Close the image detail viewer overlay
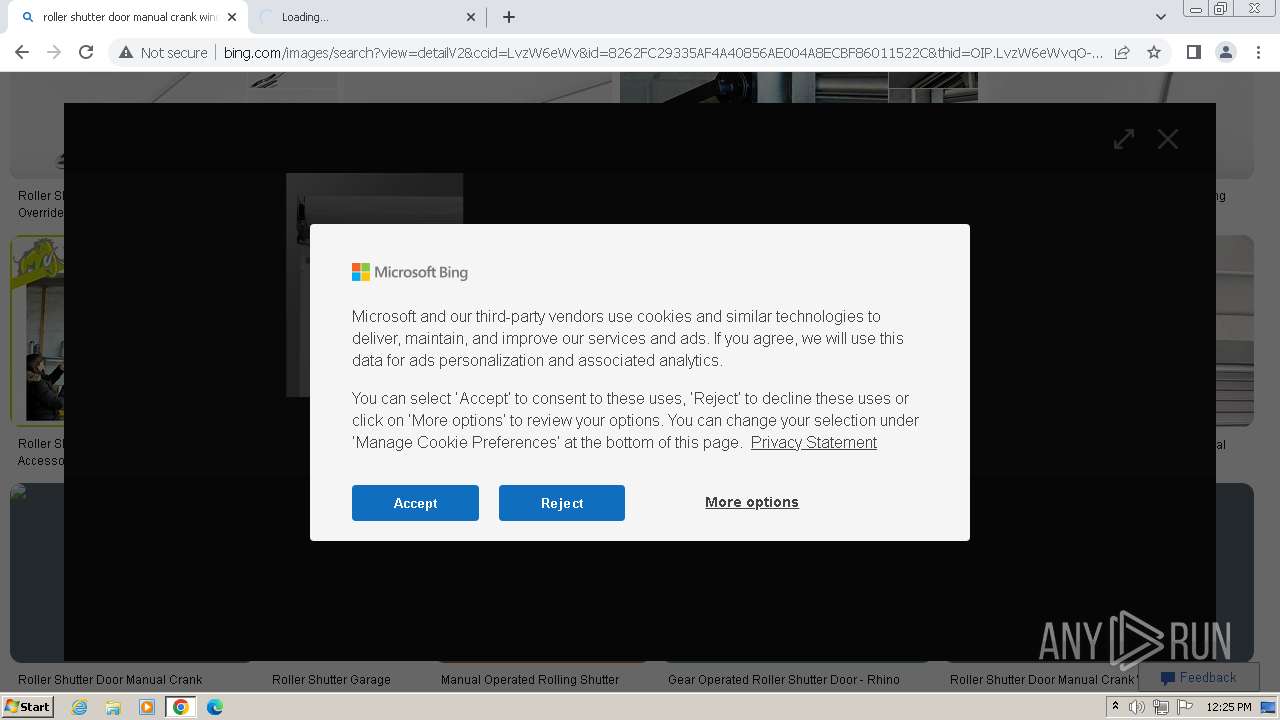This screenshot has height=720, width=1280. click(x=1168, y=139)
